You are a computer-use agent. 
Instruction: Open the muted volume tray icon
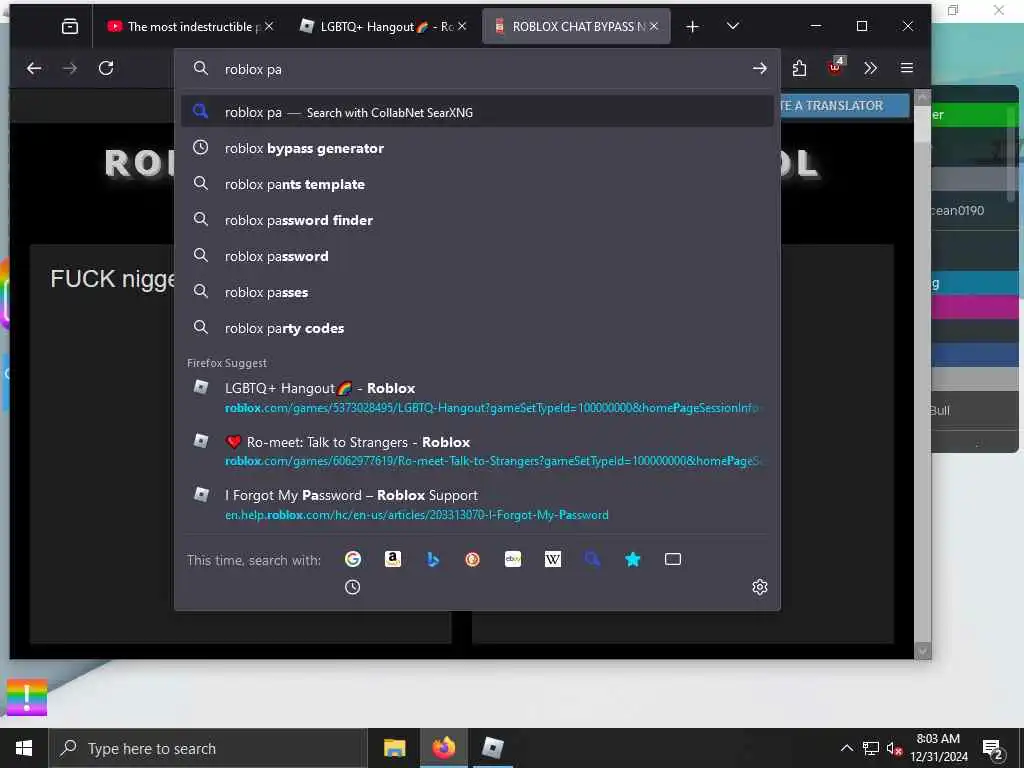(895, 748)
